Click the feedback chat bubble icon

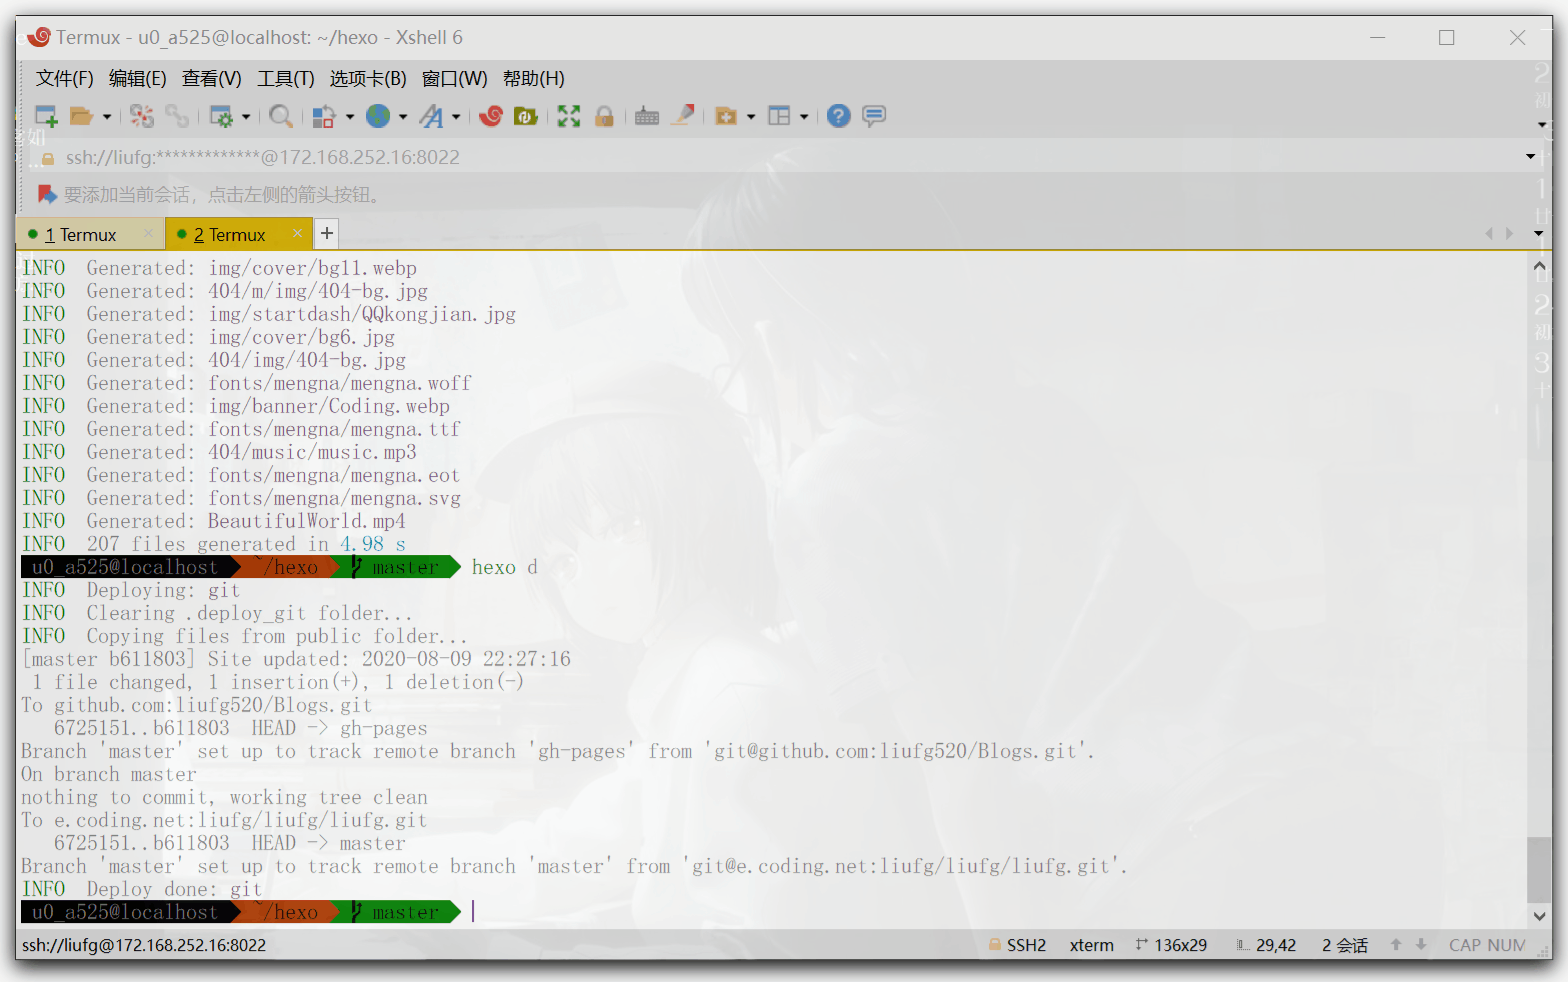pos(874,116)
